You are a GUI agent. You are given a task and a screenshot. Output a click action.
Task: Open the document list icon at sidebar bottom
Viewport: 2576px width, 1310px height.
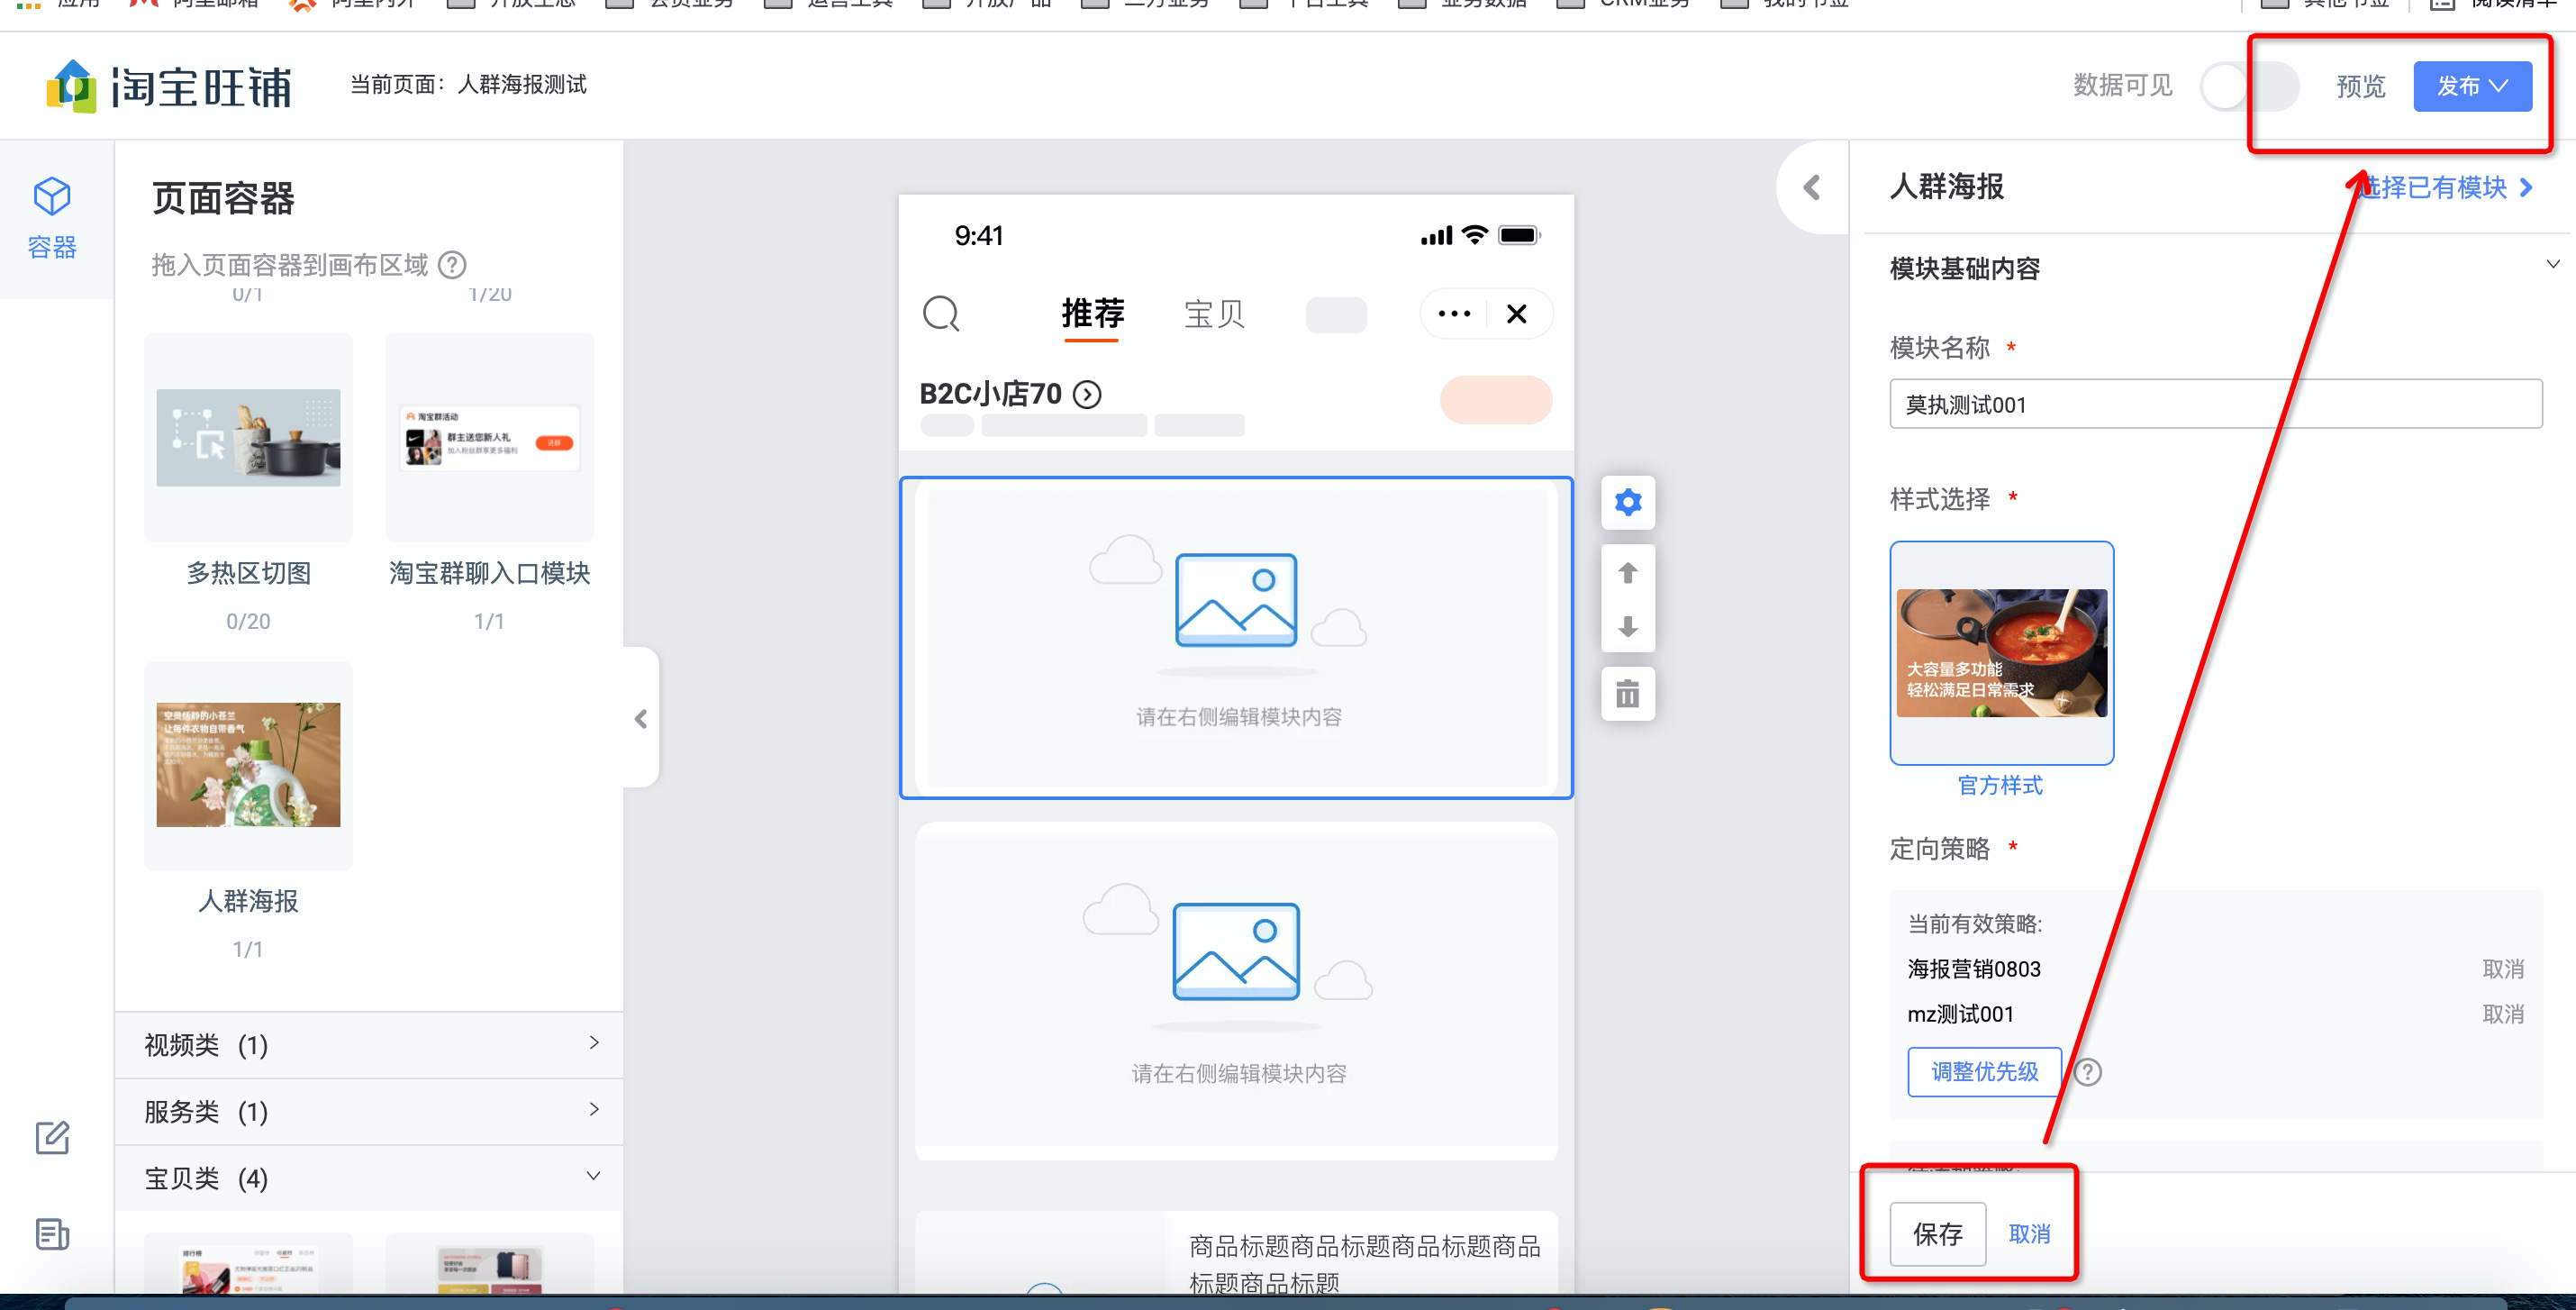(52, 1234)
